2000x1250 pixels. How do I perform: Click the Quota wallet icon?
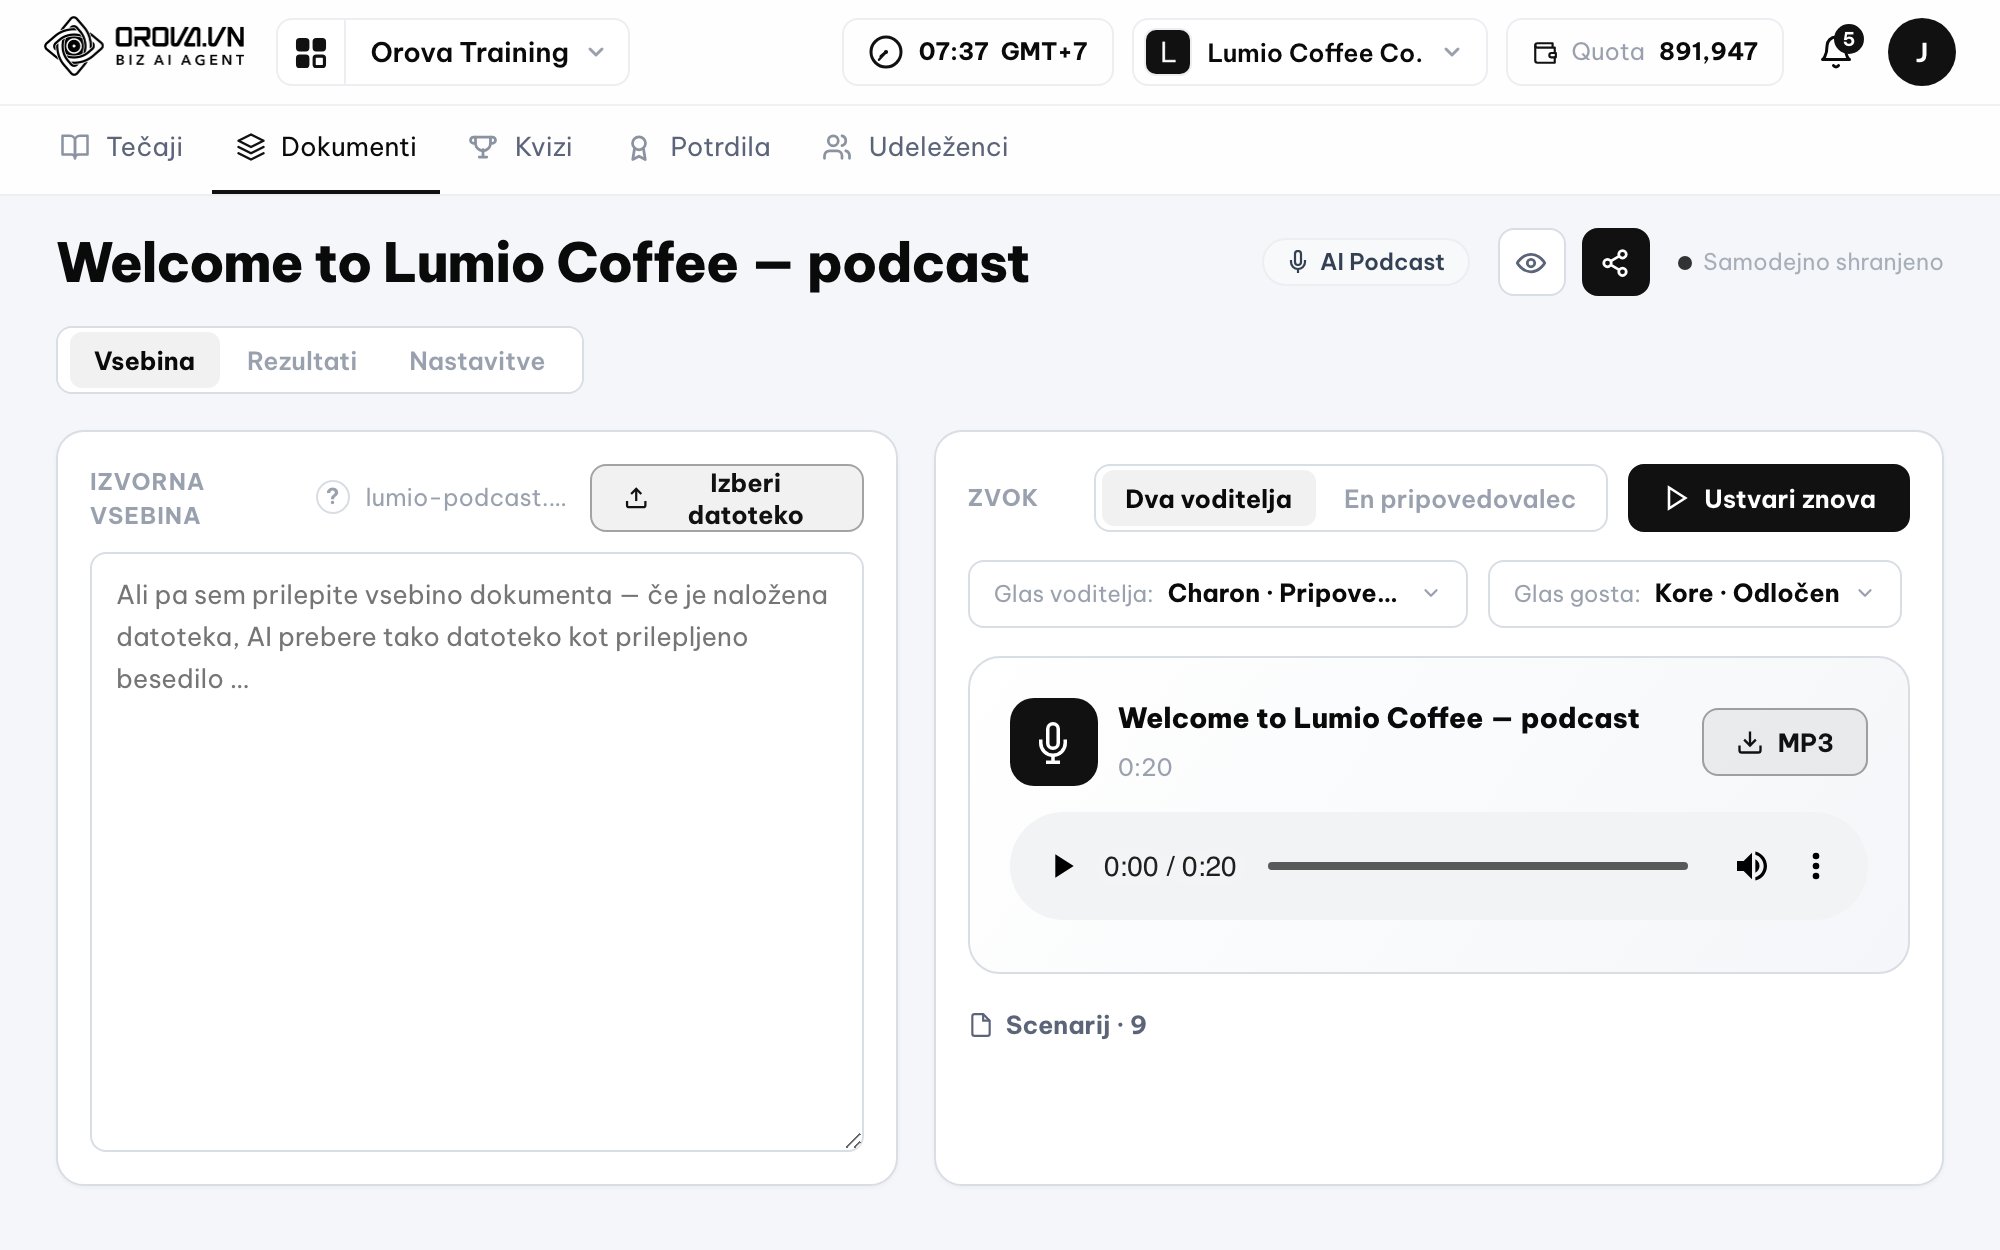(1545, 52)
